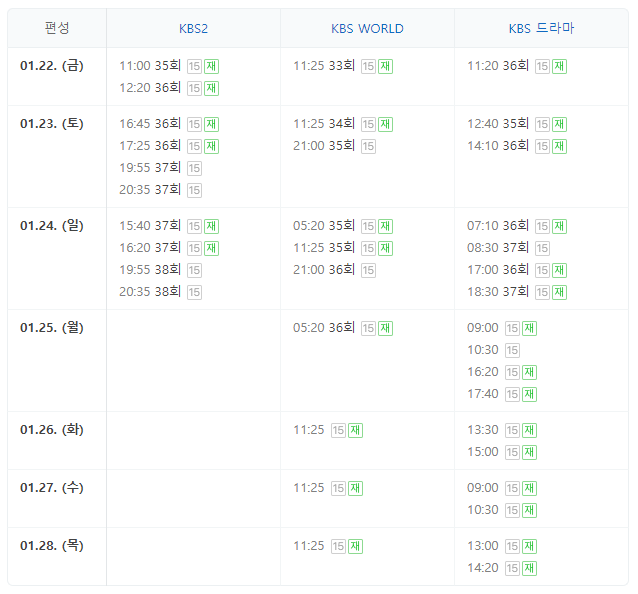Viewport: 638px width, 594px height.
Task: Click the 15 rating badge beside 08:30 37회
Action: 542,248
